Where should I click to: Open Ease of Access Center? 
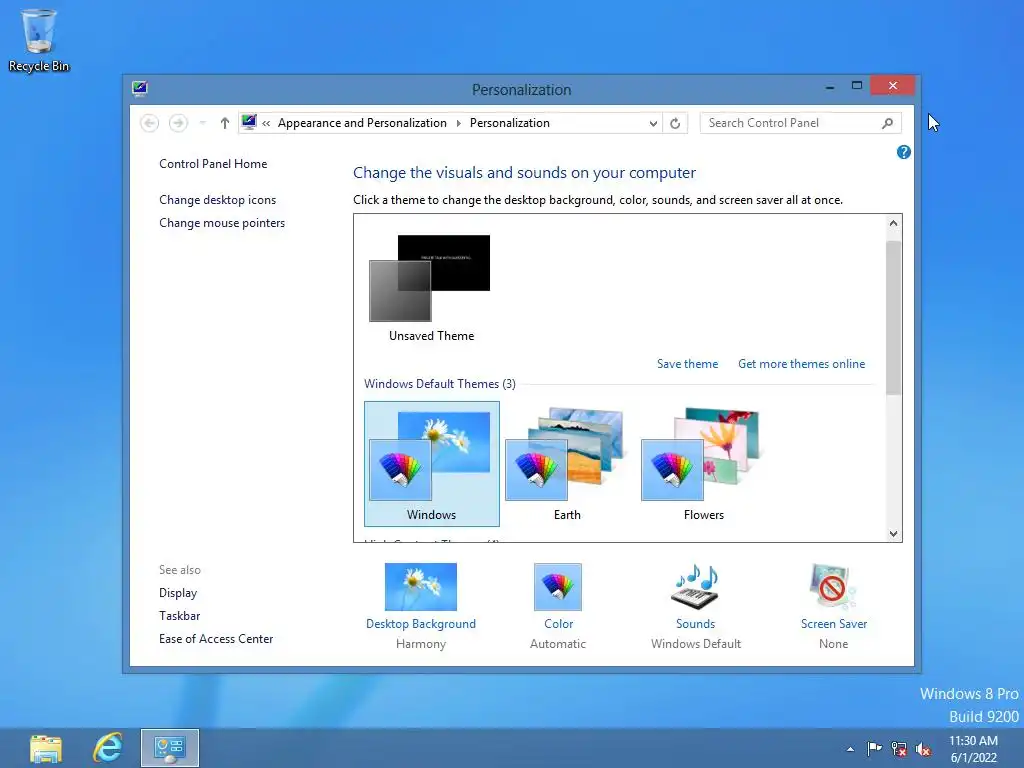216,639
